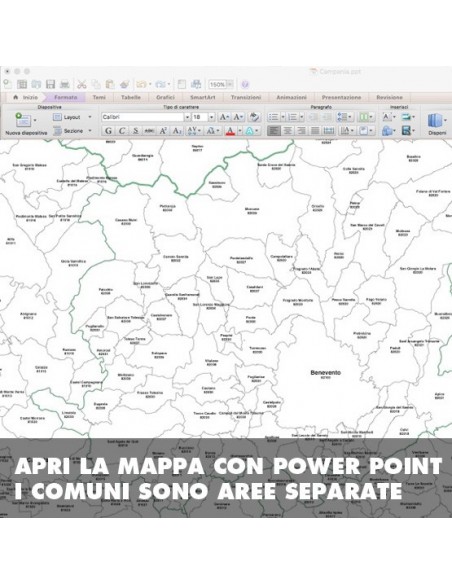This screenshot has width=452, height=584.
Task: Click the Copy icon in toolbar
Action: 96,84
